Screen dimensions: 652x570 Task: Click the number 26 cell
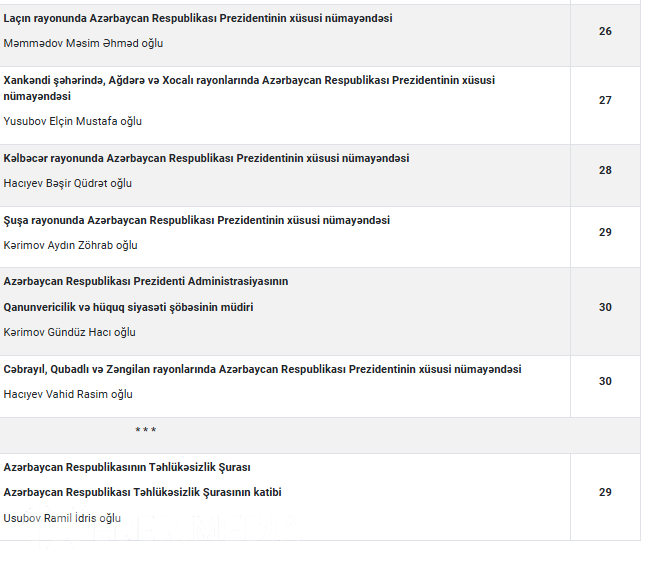coord(605,32)
